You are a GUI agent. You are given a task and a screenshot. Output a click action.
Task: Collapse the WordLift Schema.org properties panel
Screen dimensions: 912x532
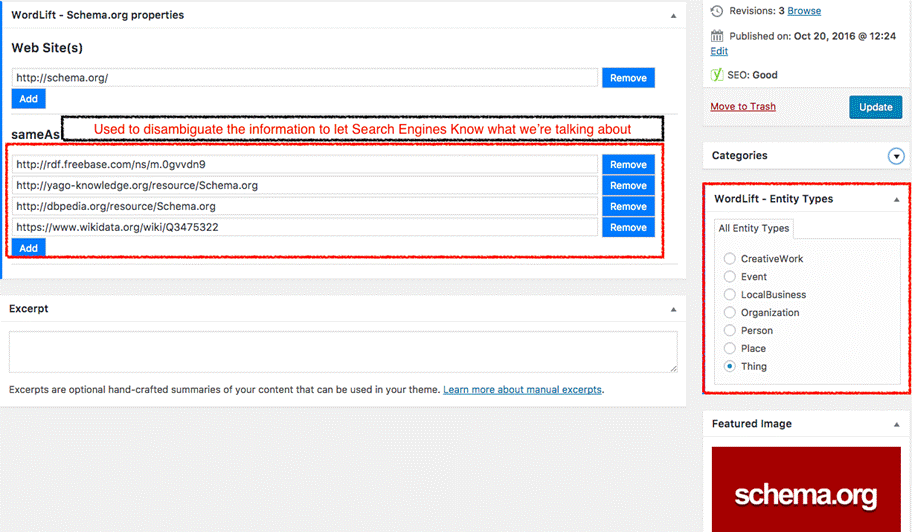click(673, 16)
